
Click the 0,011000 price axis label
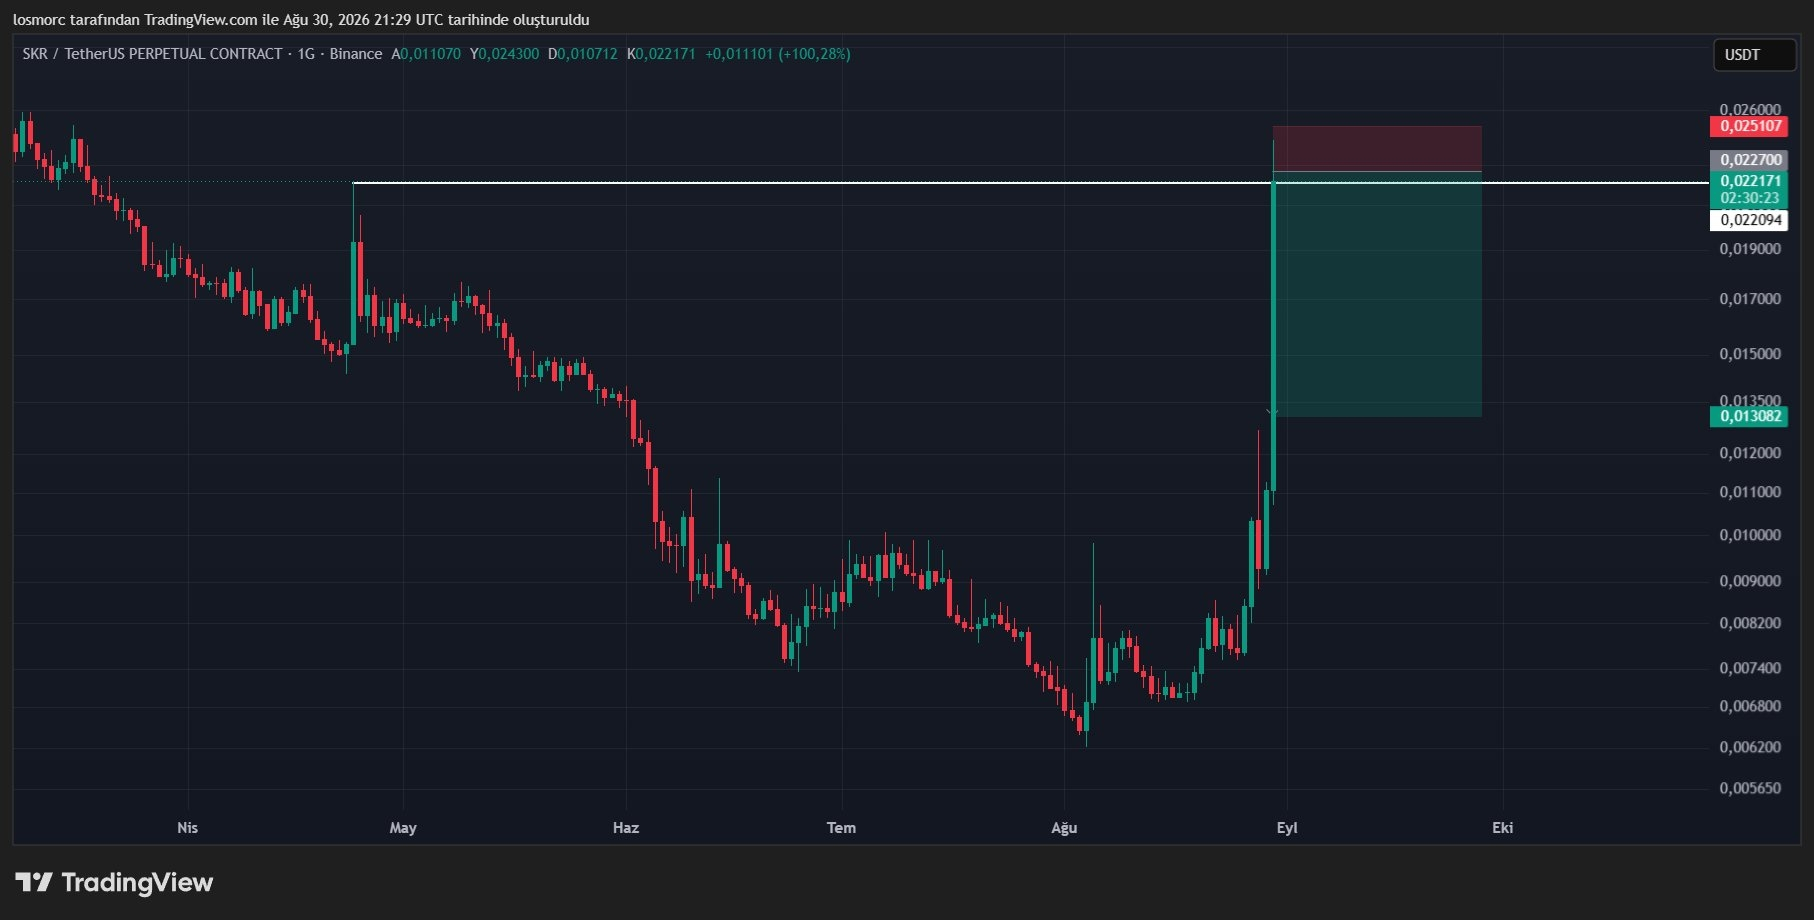[1750, 492]
